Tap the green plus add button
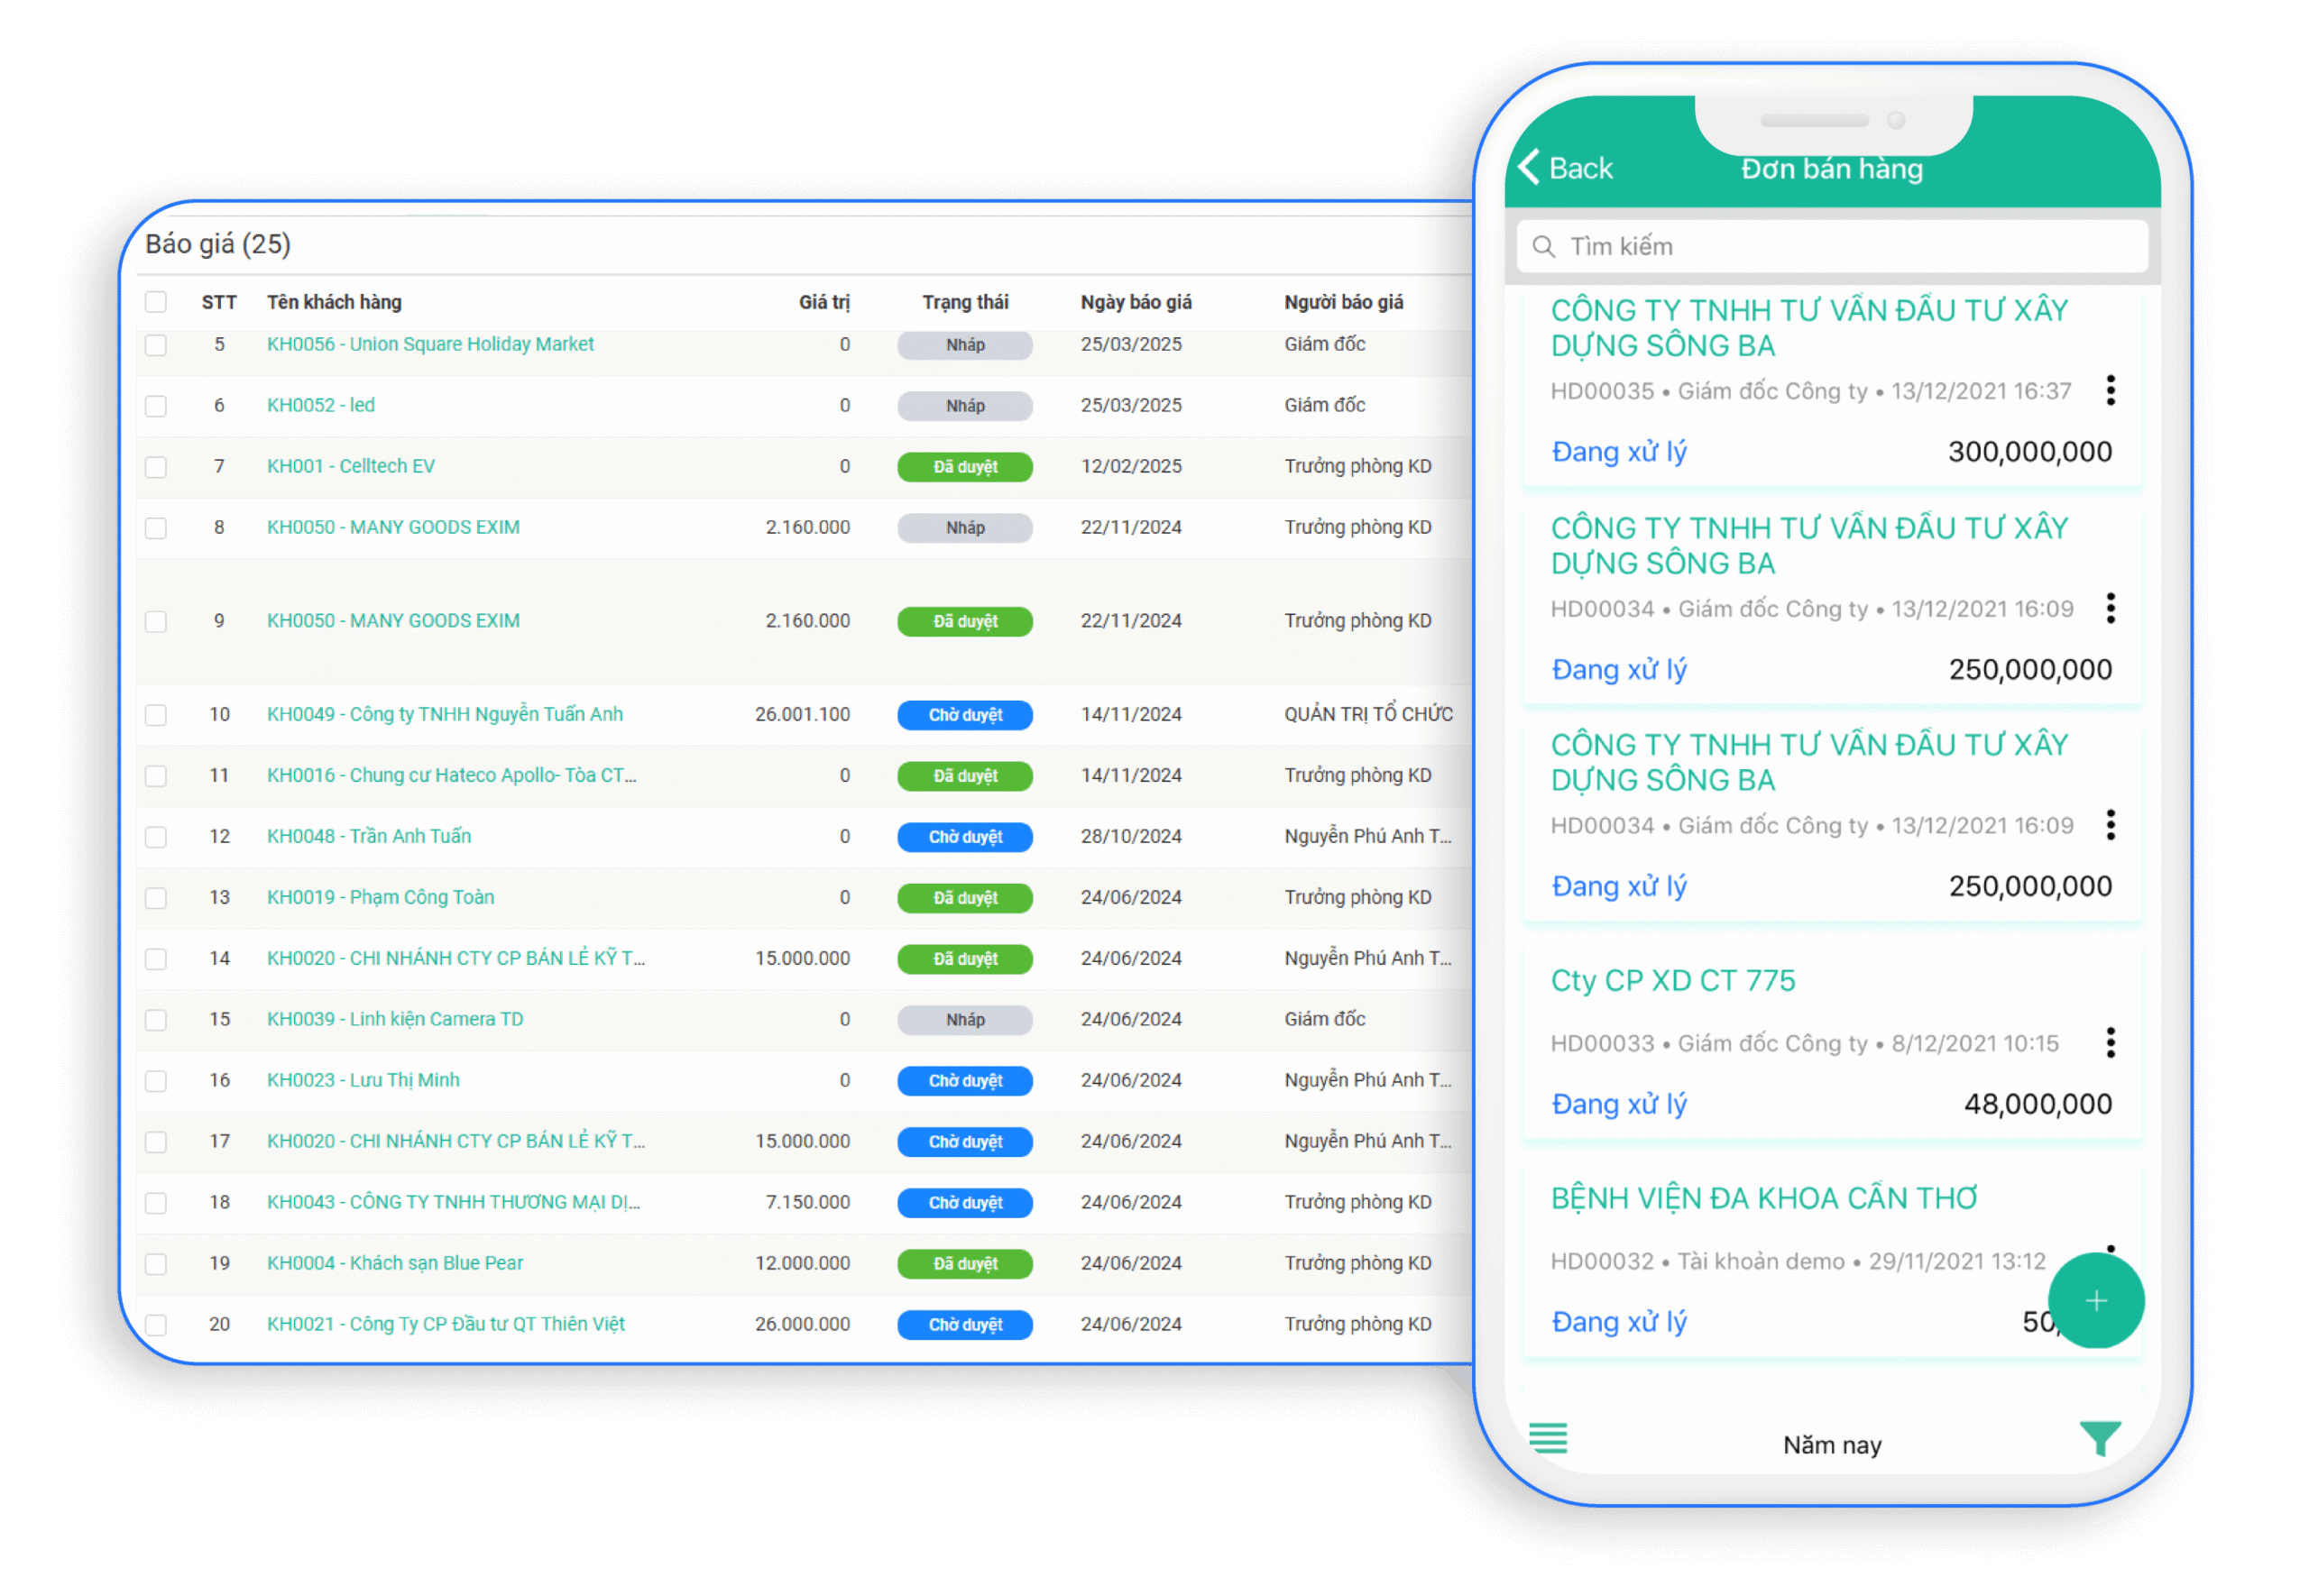This screenshot has height=1596, width=2309. [x=2096, y=1300]
